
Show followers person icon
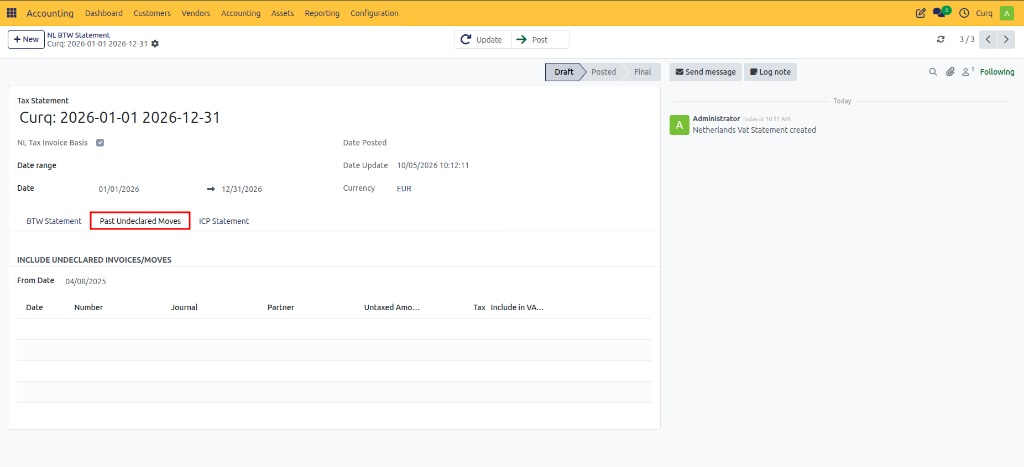[x=967, y=72]
